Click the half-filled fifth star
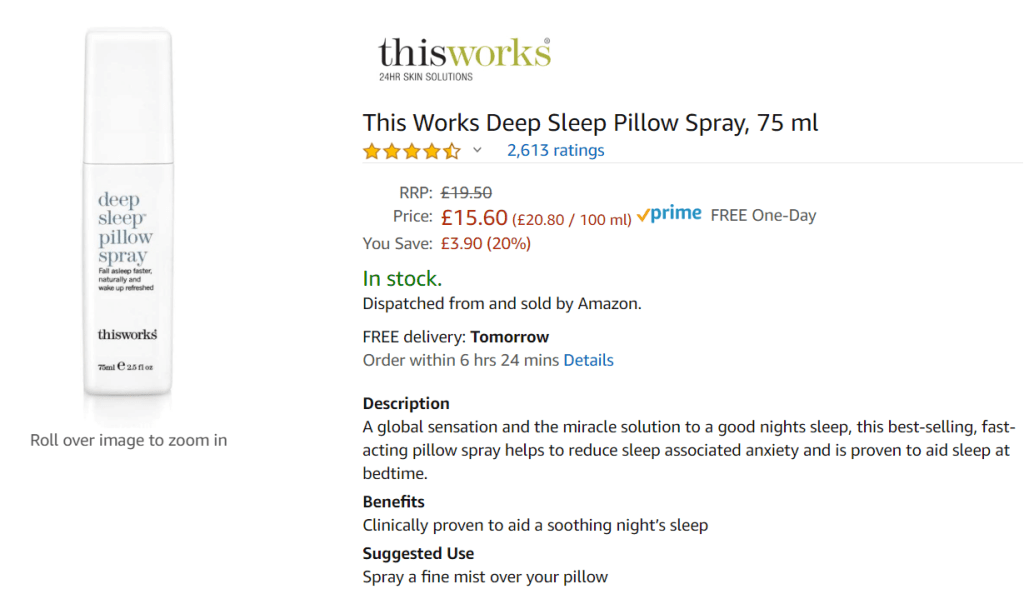Viewport: 1024px width, 594px height. (x=453, y=150)
